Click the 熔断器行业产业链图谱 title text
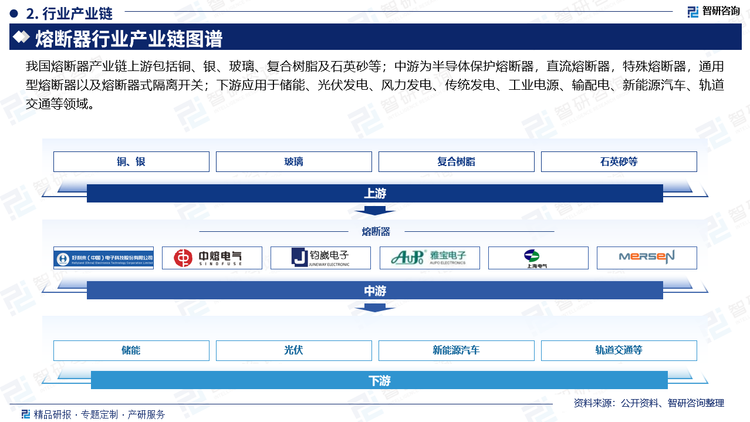Viewport: 750px width, 422px height. click(x=129, y=38)
